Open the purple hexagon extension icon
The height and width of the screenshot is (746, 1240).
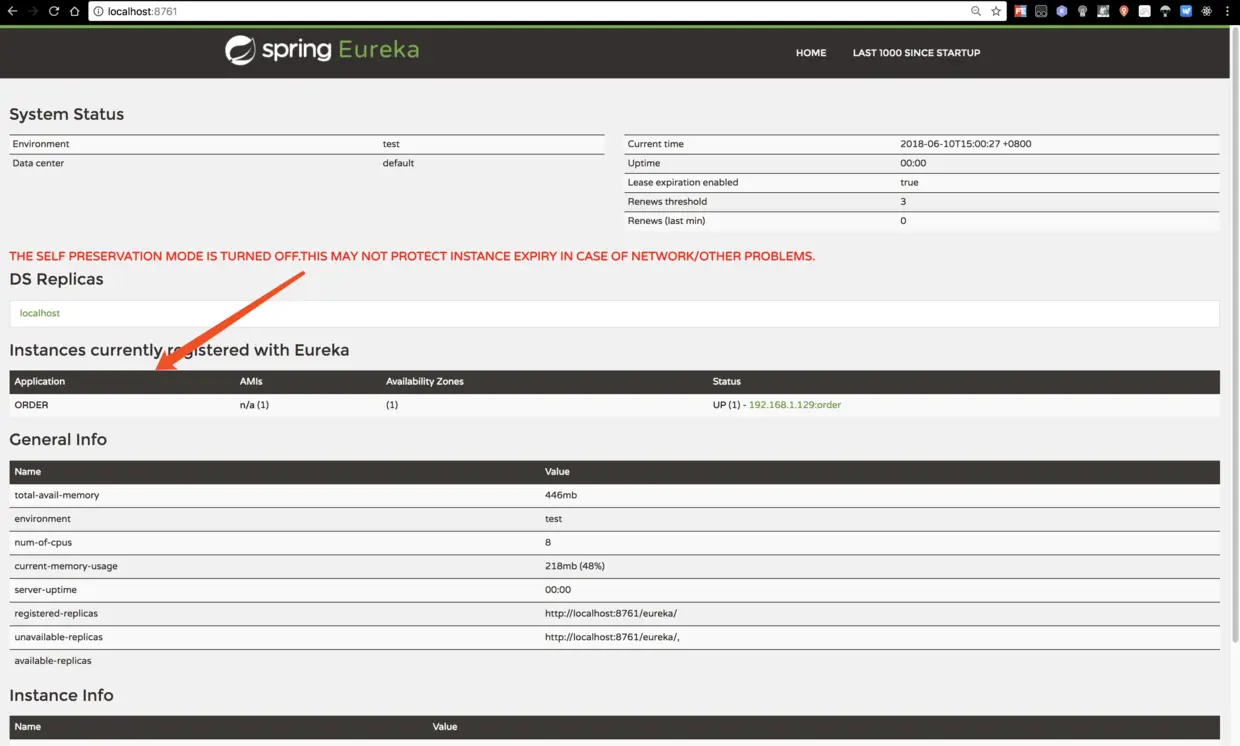(1062, 11)
